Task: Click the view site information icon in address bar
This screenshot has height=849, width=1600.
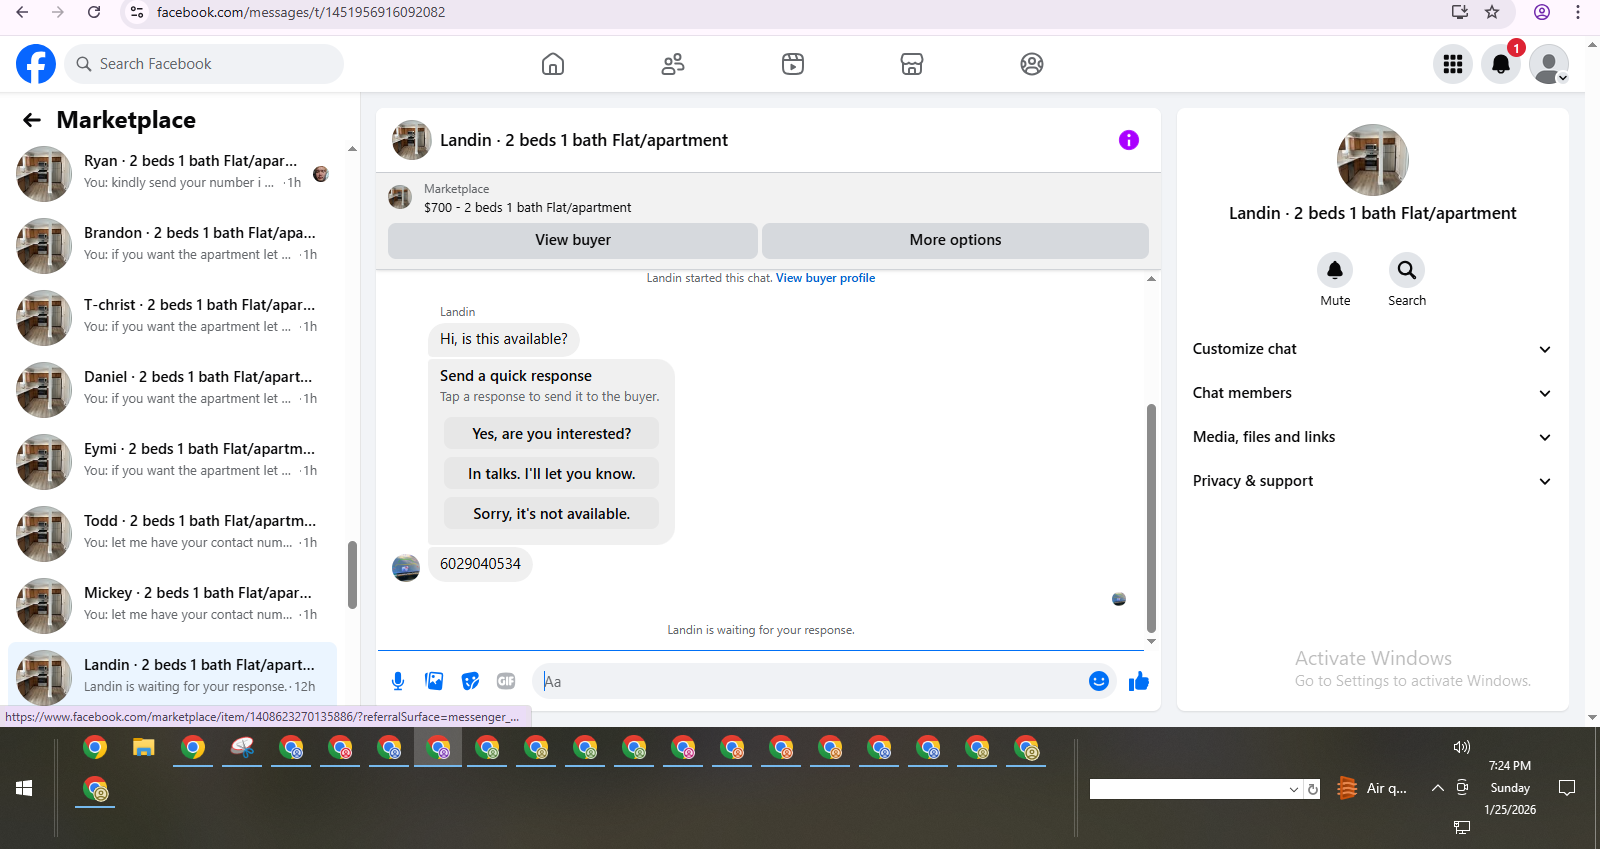Action: (137, 12)
